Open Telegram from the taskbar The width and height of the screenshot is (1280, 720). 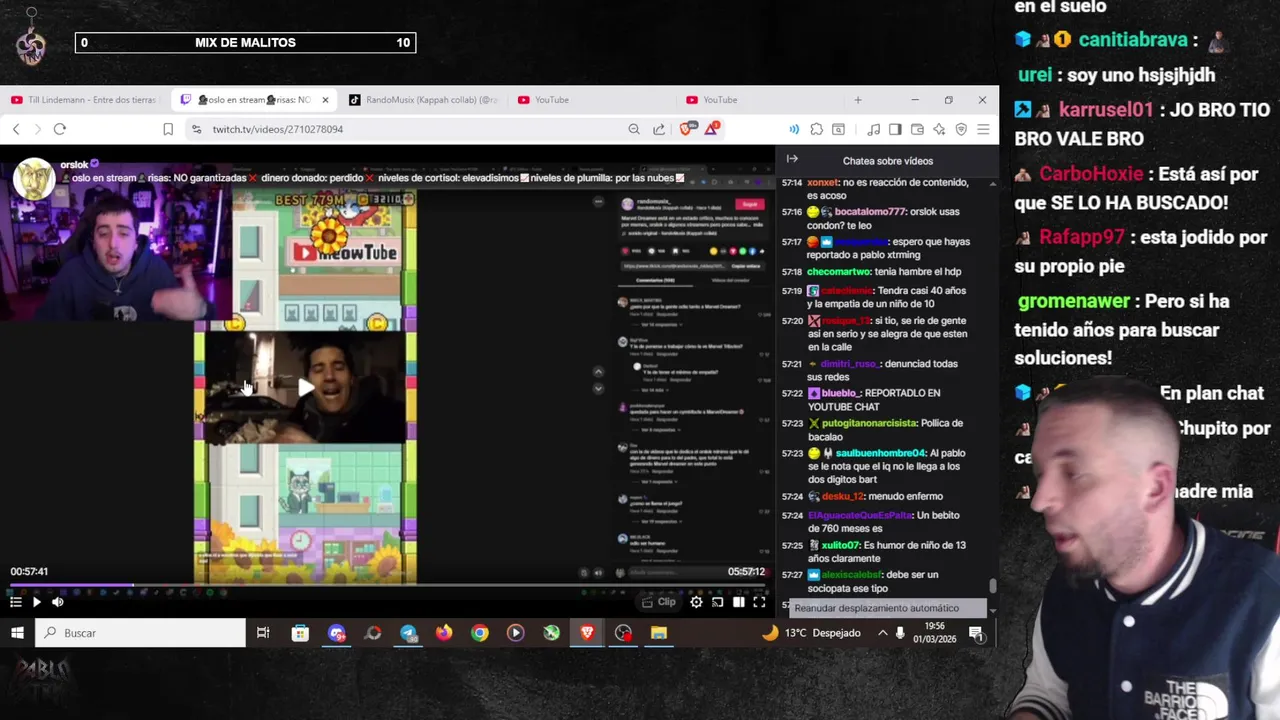click(x=408, y=633)
